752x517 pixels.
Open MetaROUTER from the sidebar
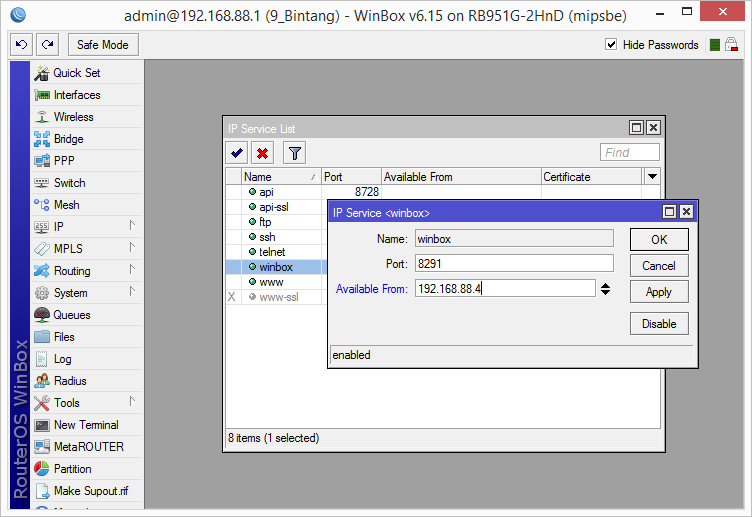(88, 447)
